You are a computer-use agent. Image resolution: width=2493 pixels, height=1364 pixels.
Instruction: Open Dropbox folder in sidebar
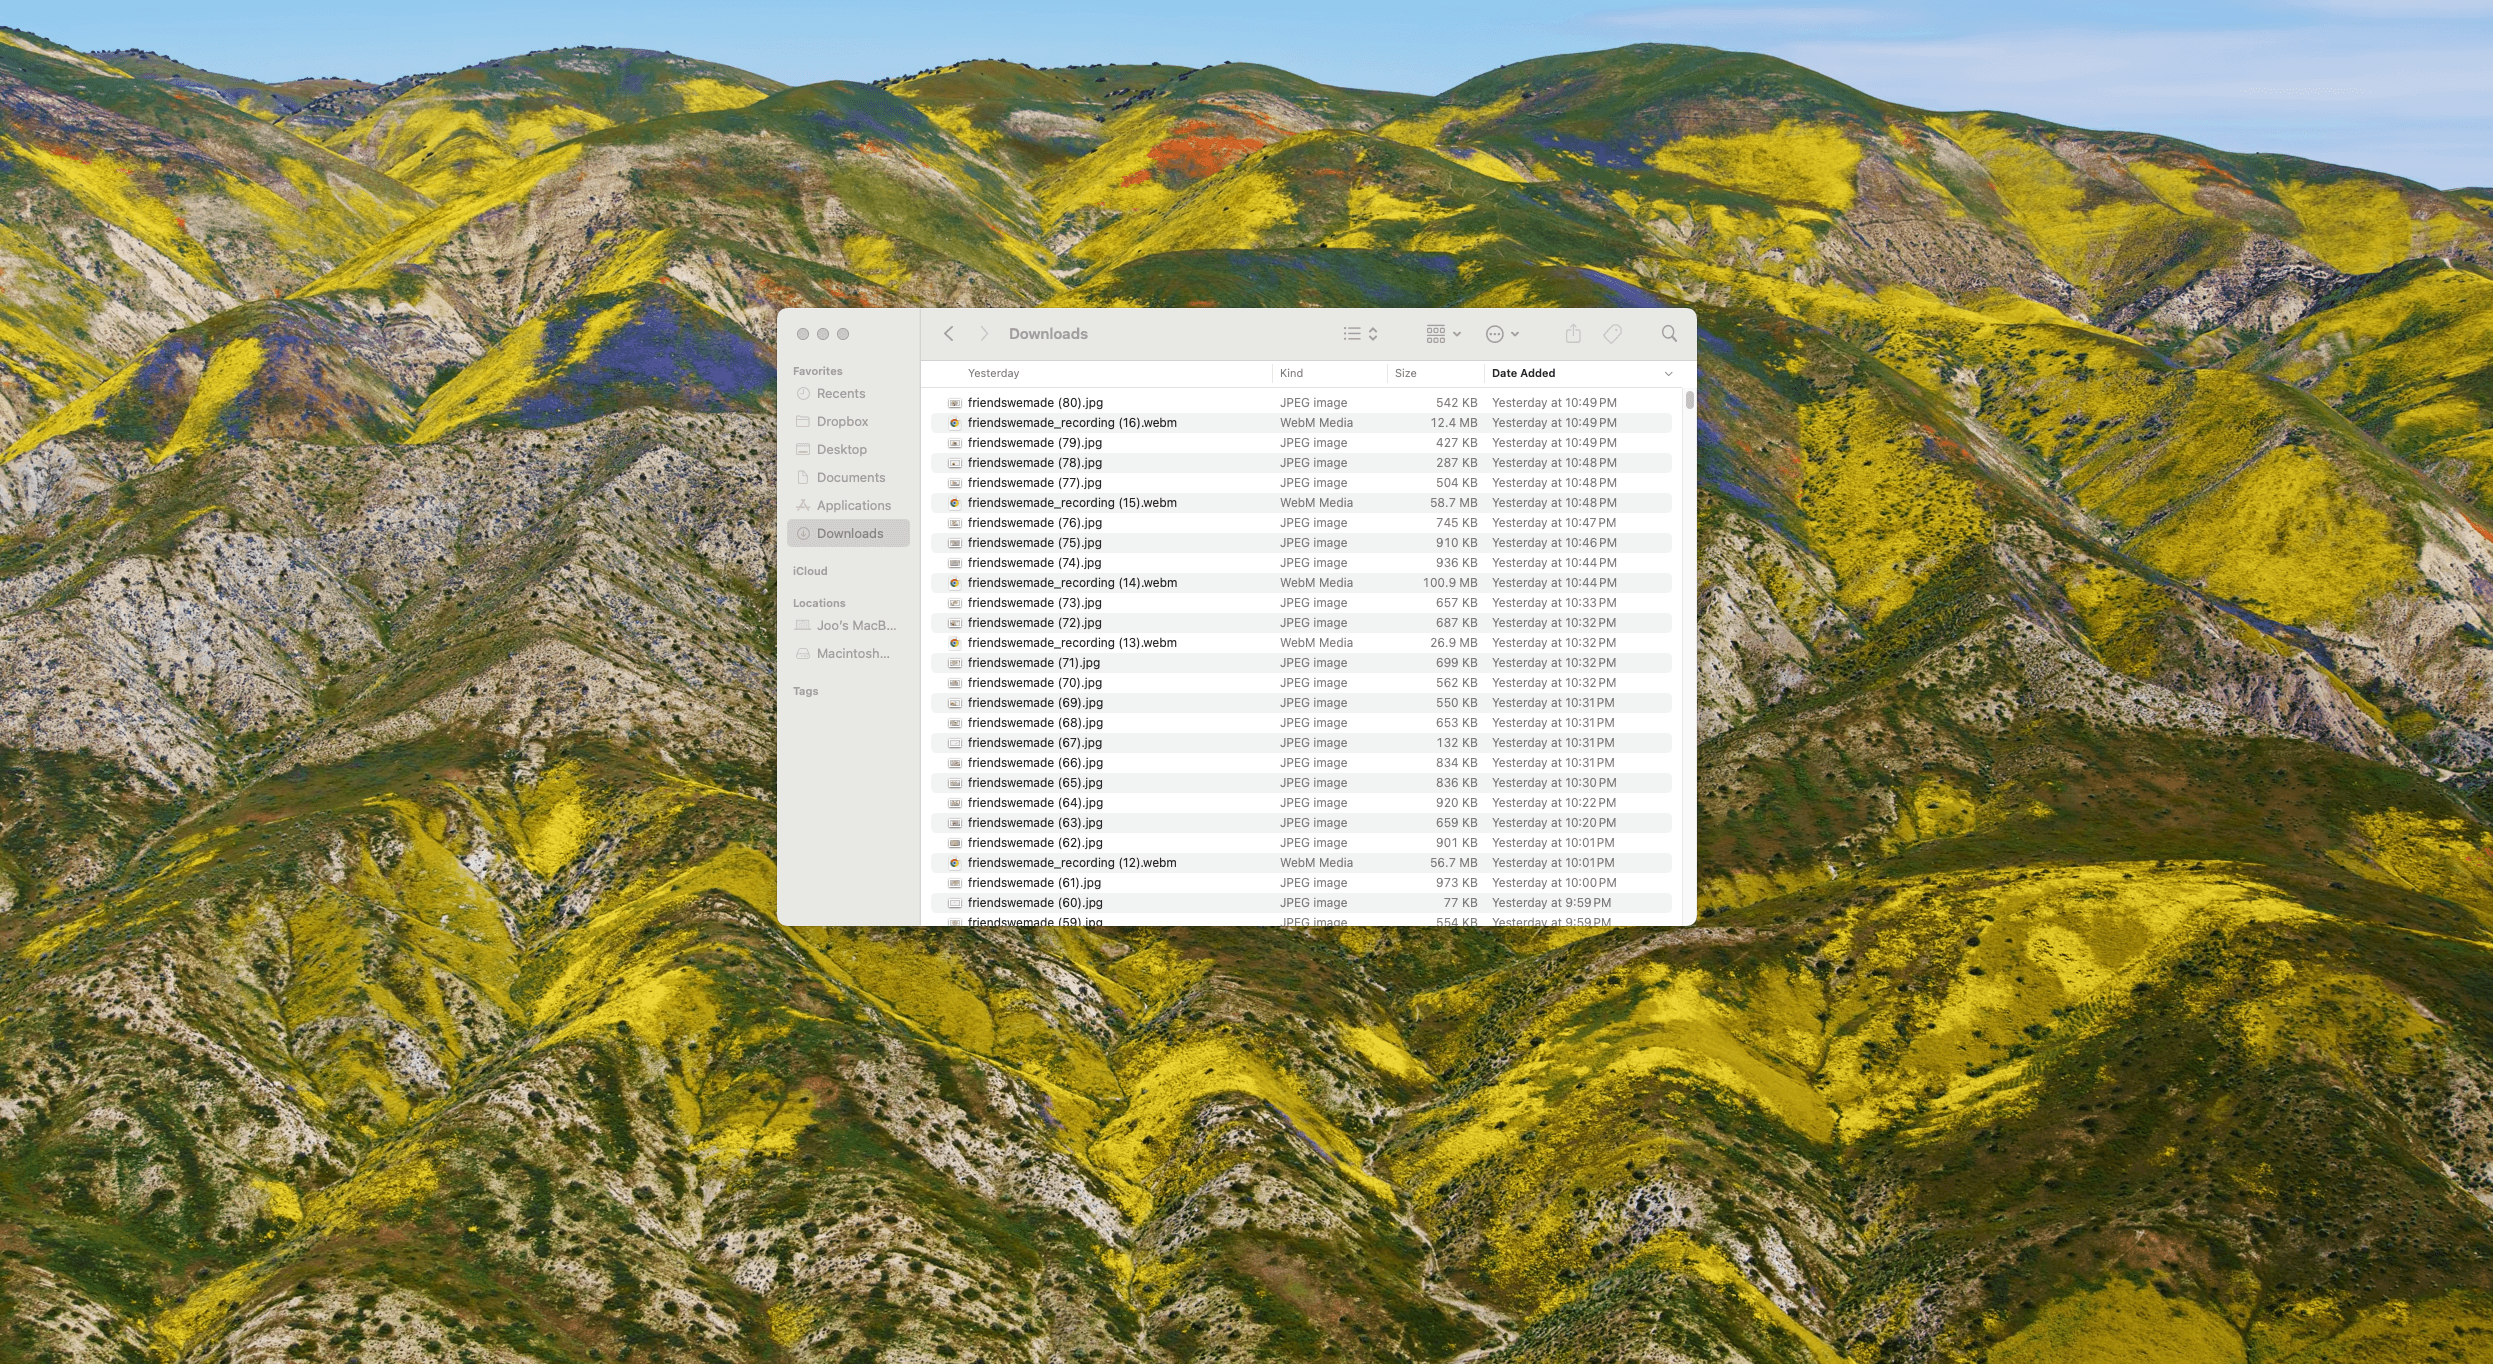842,422
